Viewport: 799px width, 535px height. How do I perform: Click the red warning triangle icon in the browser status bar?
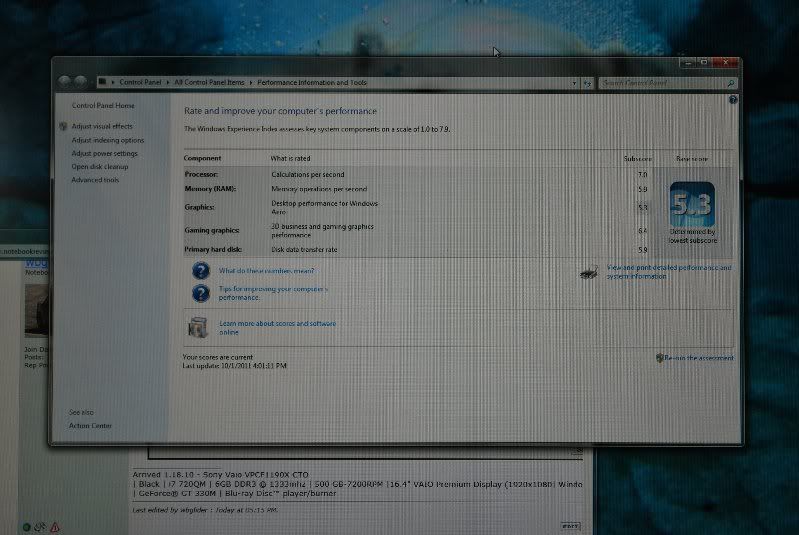55,527
